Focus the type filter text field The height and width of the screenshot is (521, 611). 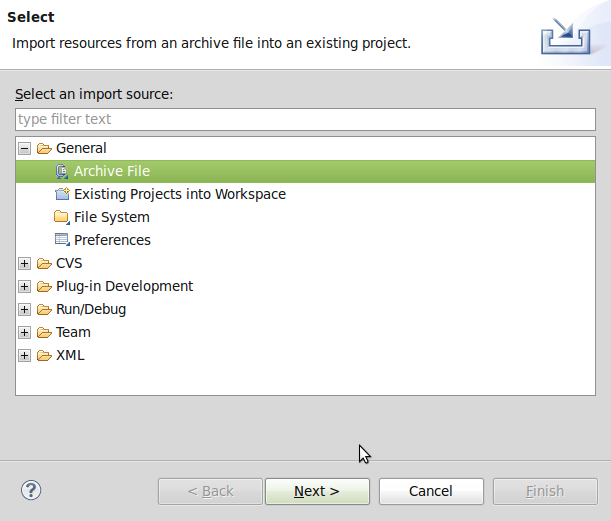[x=300, y=119]
